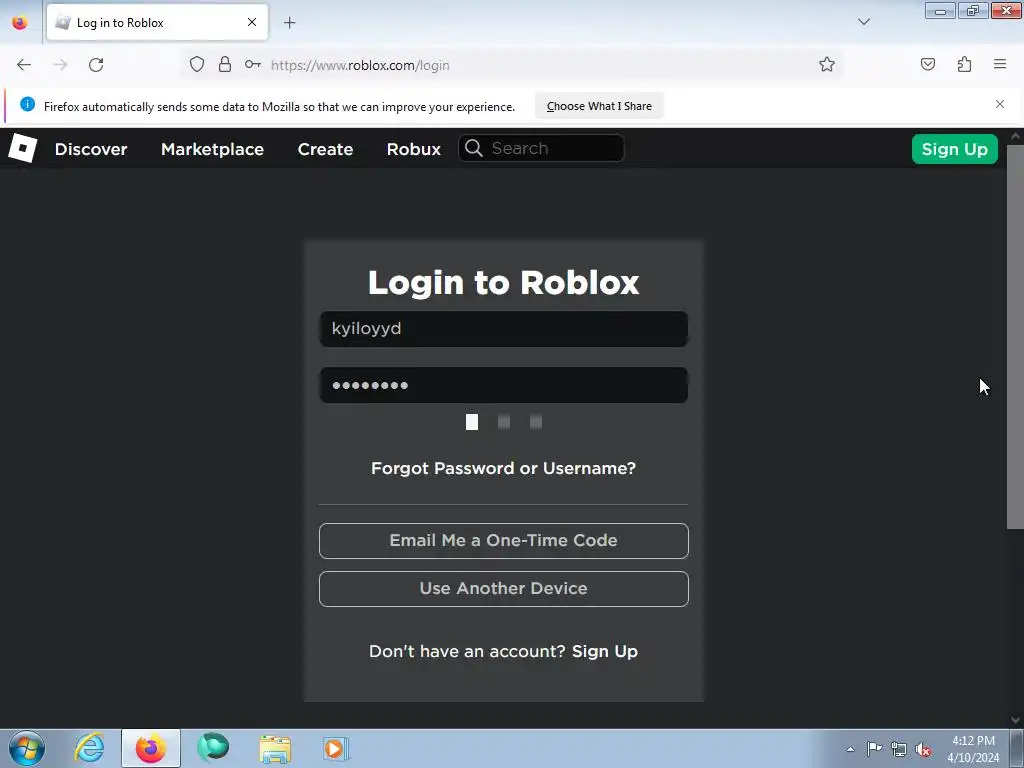Click the network tray icon
1024x768 pixels.
[899, 749]
